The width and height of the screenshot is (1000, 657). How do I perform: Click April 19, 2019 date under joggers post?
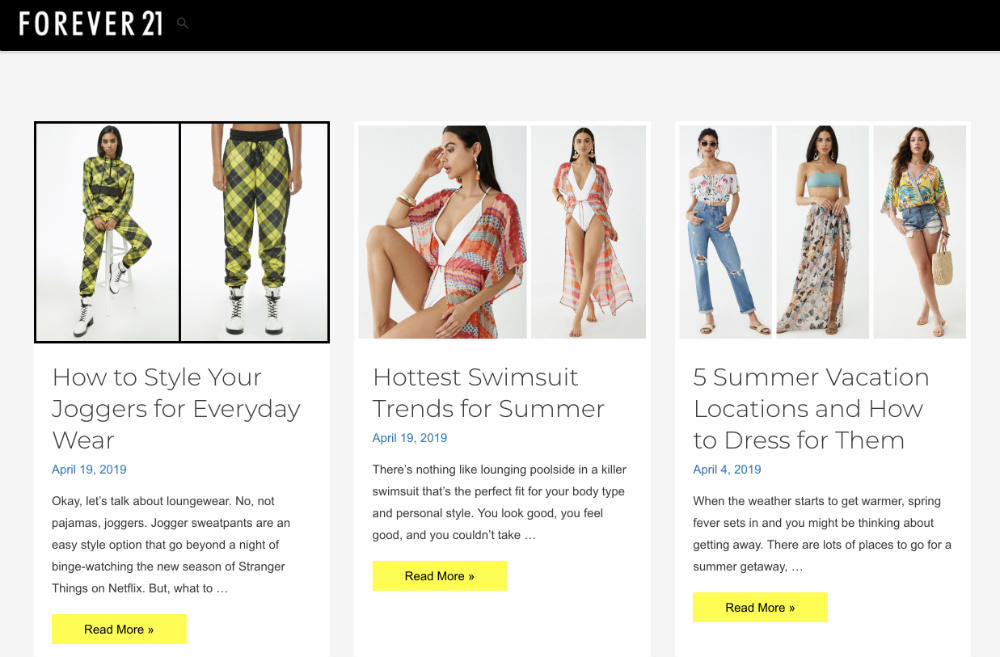tap(89, 469)
